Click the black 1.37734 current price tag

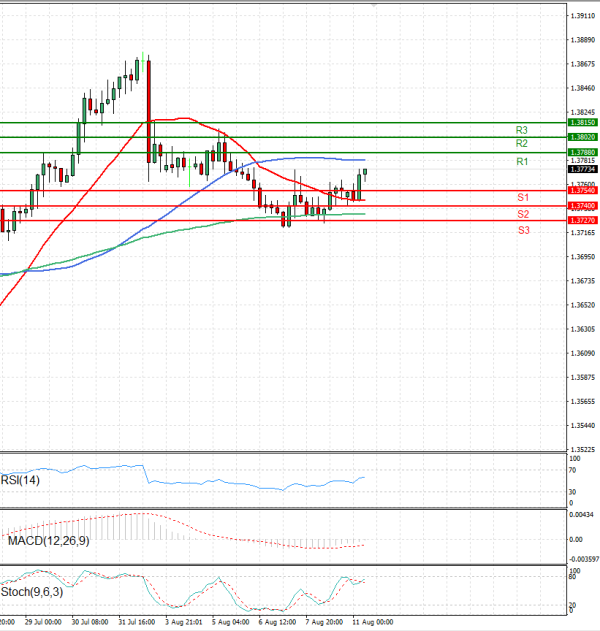(581, 169)
